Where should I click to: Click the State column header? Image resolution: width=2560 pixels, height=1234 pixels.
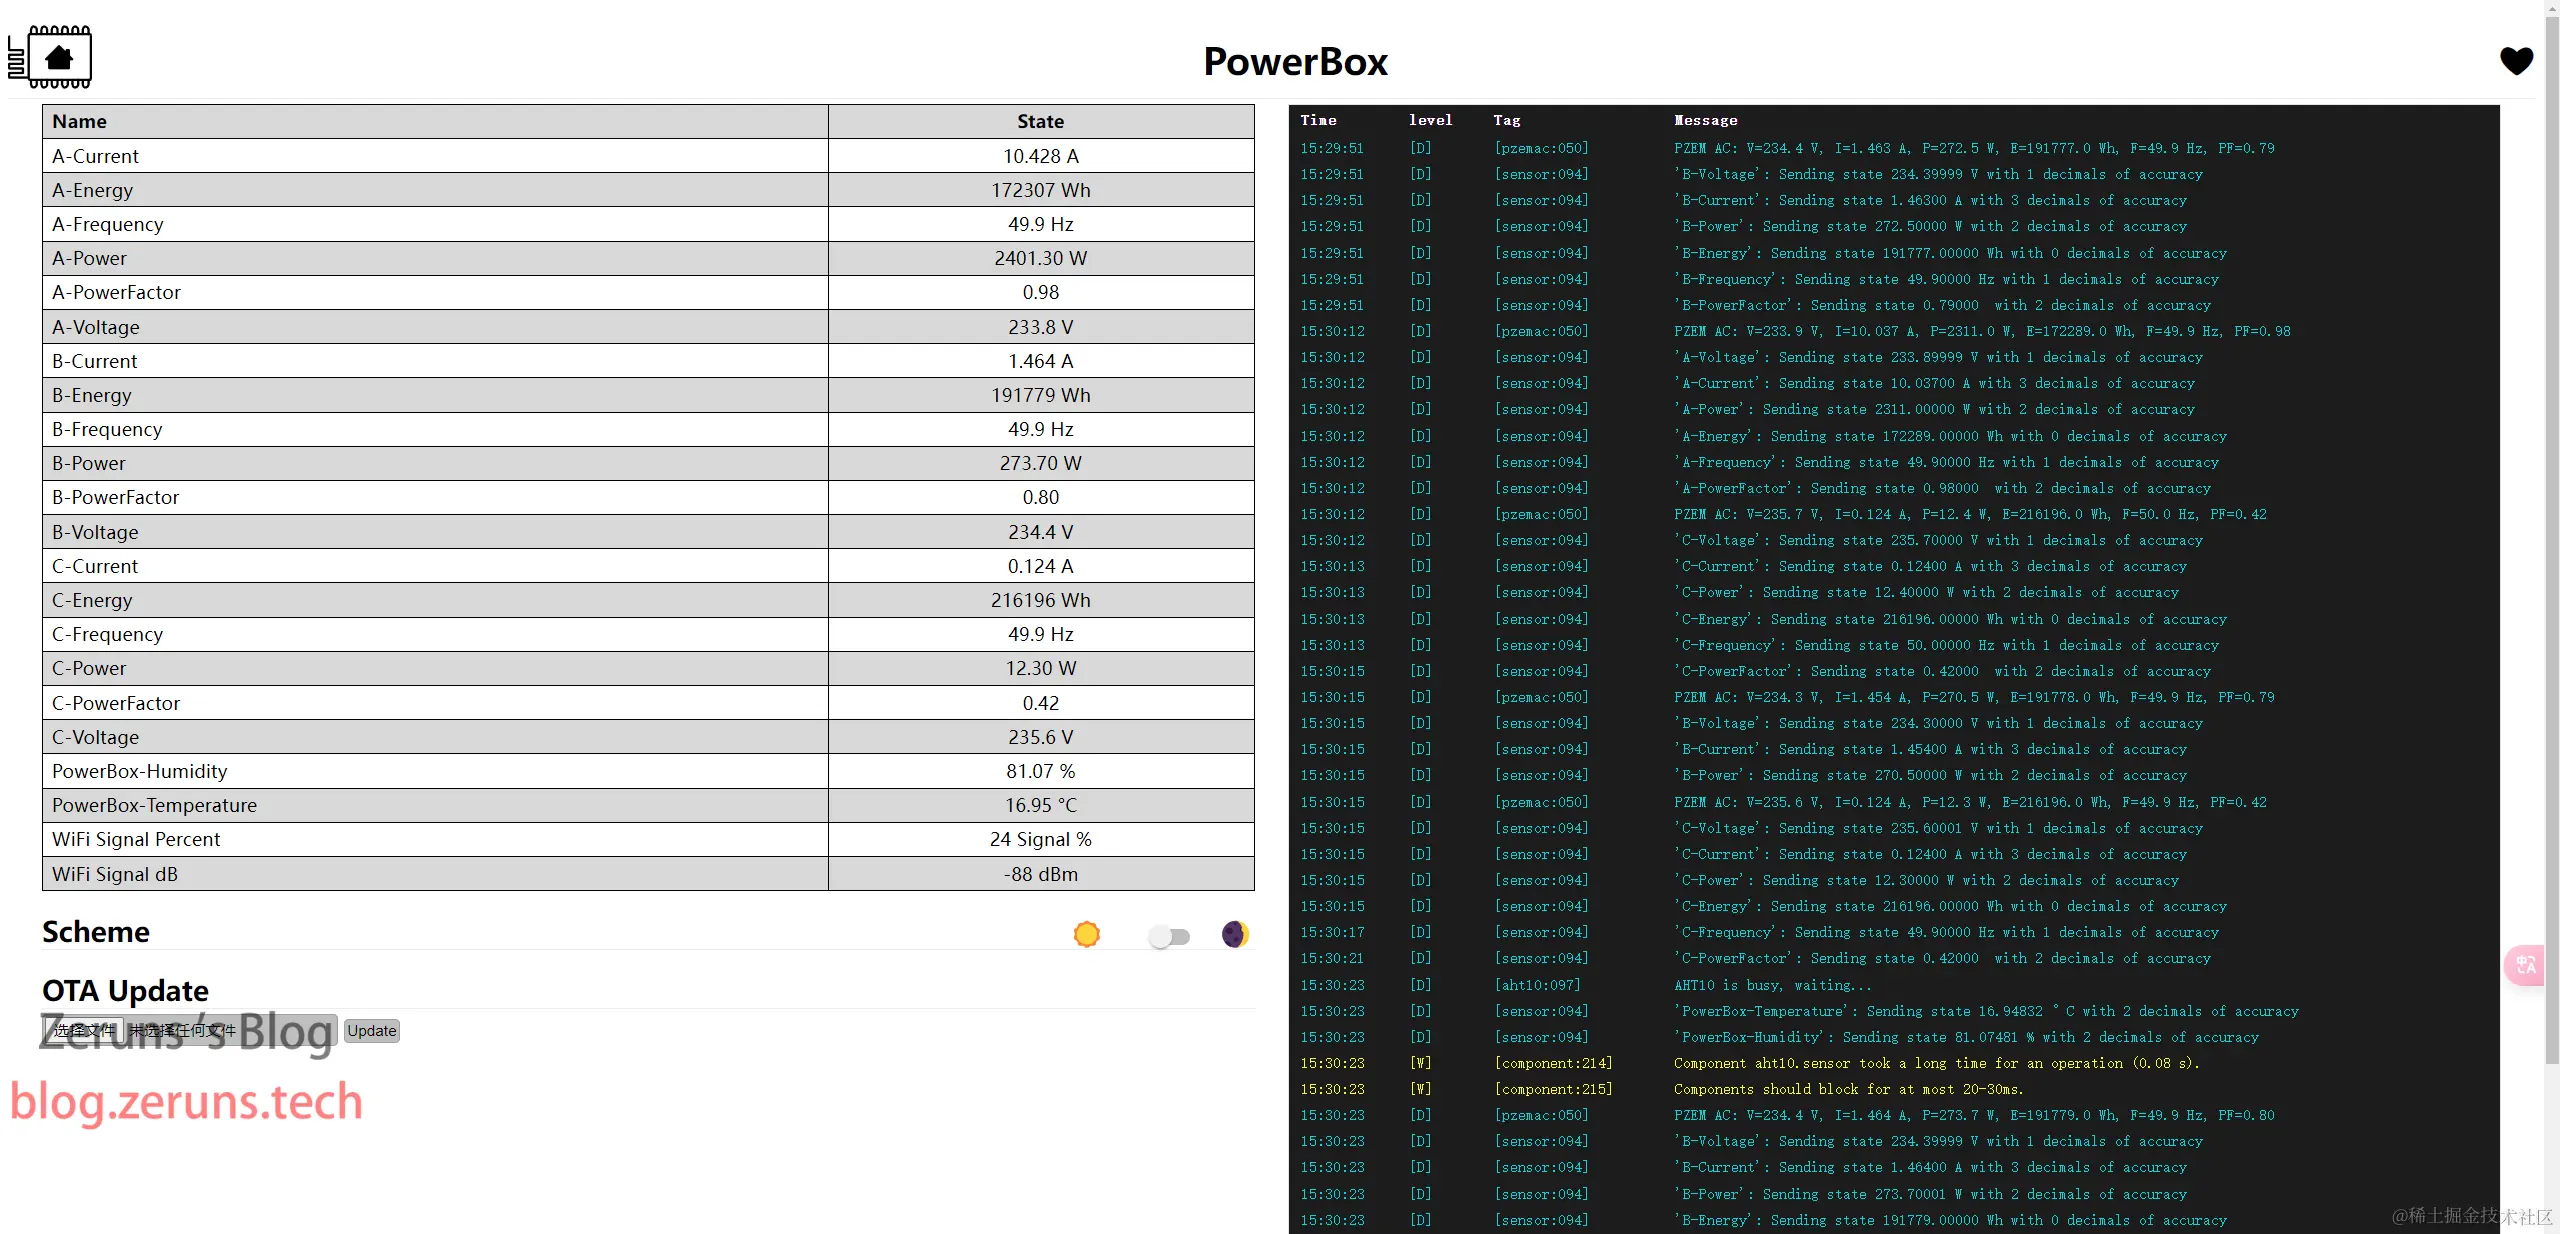click(x=1040, y=121)
